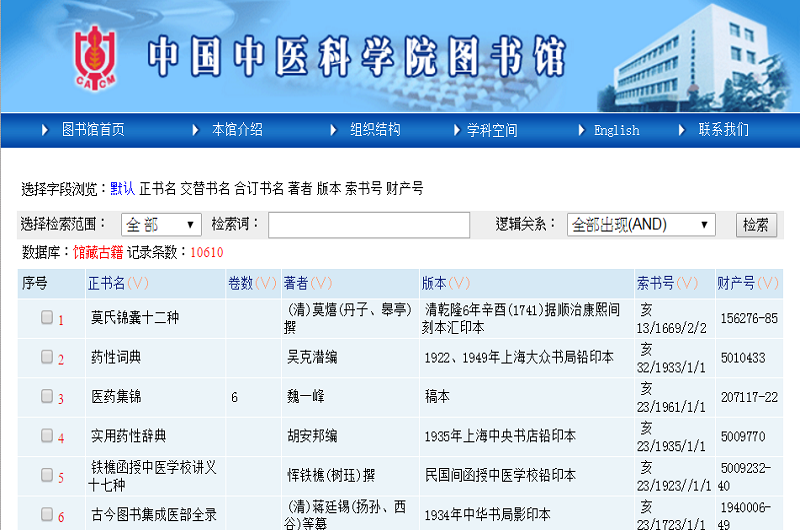Open the 逻辑关系 dropdown showing 全部出现(AND)
Screen dimensions: 800x530
(641, 224)
